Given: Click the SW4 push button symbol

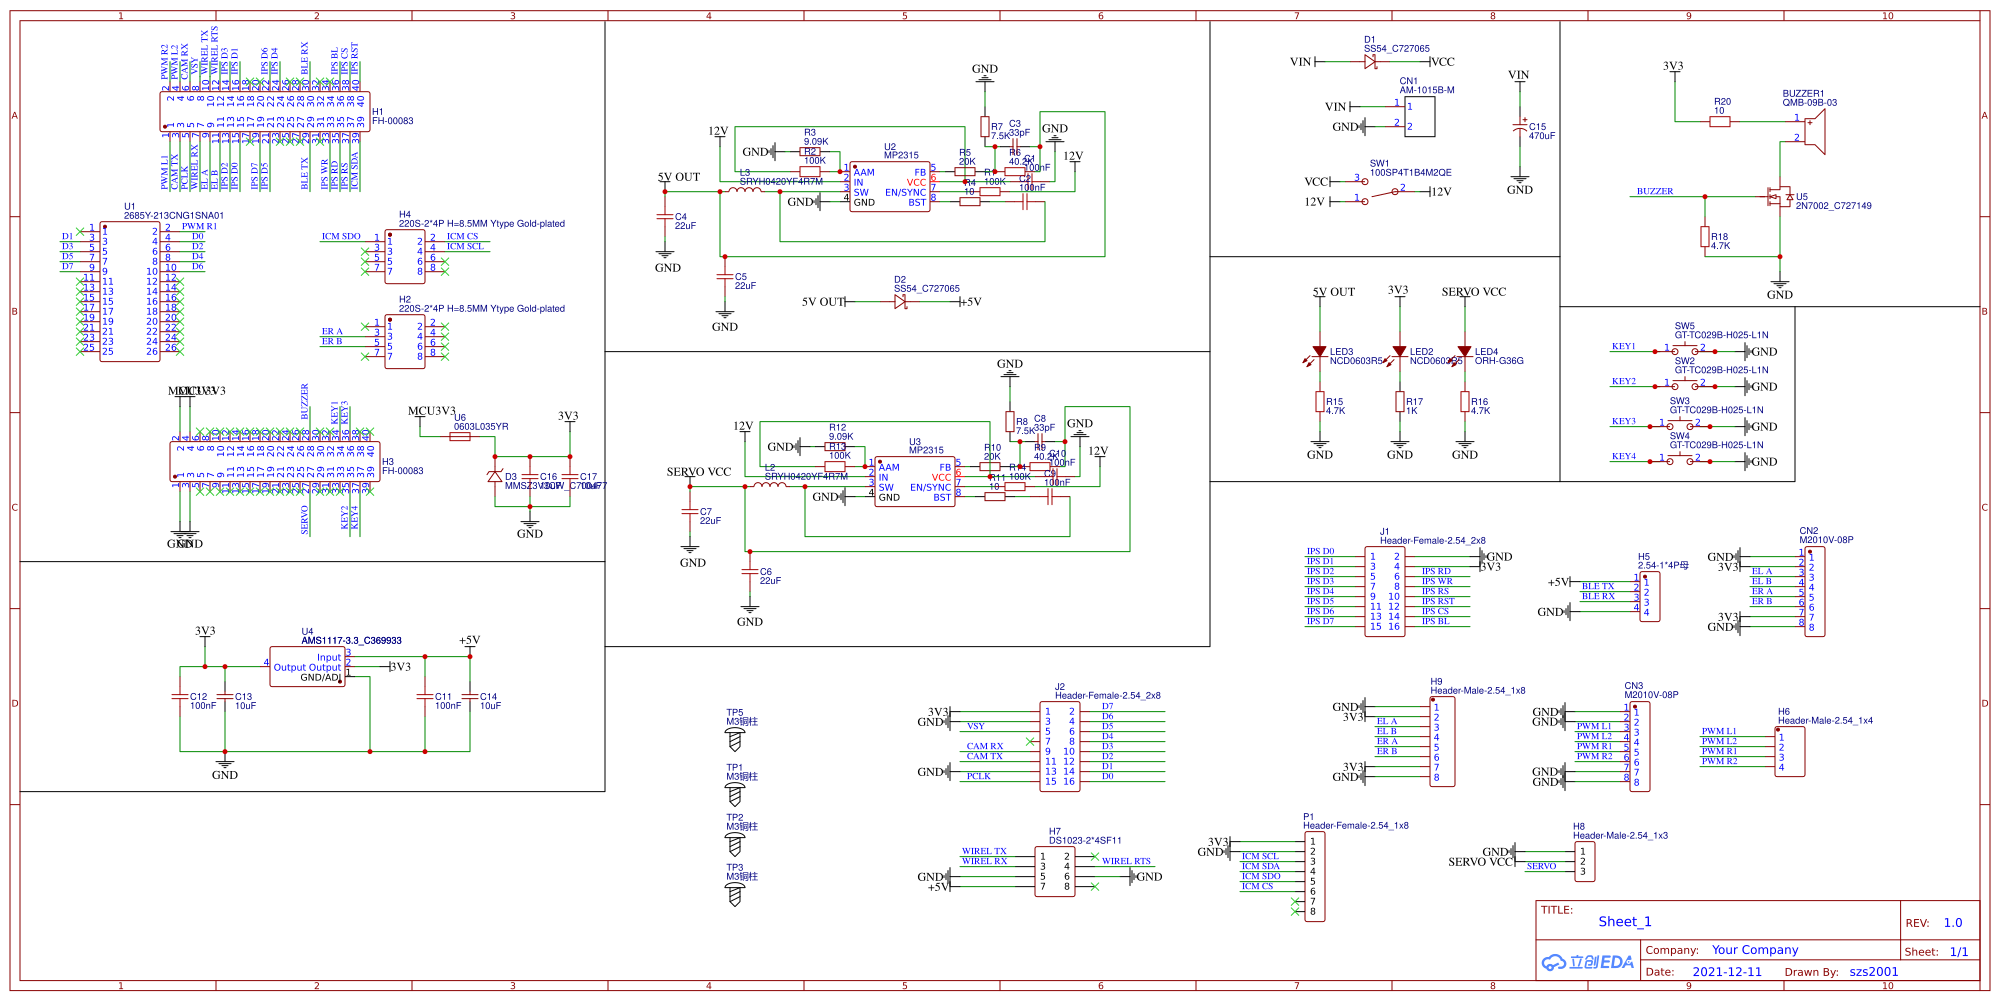Looking at the screenshot, I should [x=1680, y=460].
